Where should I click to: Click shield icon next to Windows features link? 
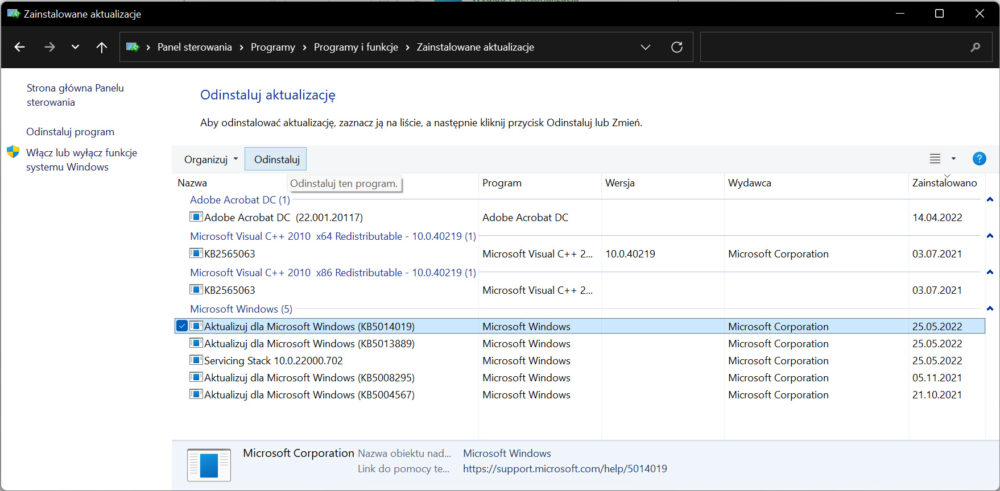click(13, 152)
